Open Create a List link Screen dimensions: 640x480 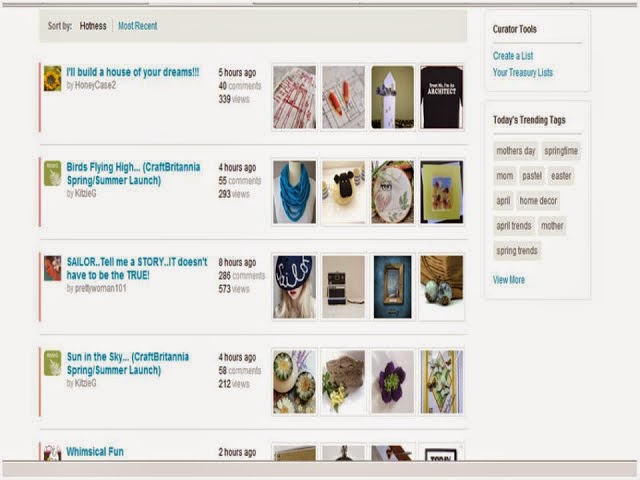pos(513,56)
